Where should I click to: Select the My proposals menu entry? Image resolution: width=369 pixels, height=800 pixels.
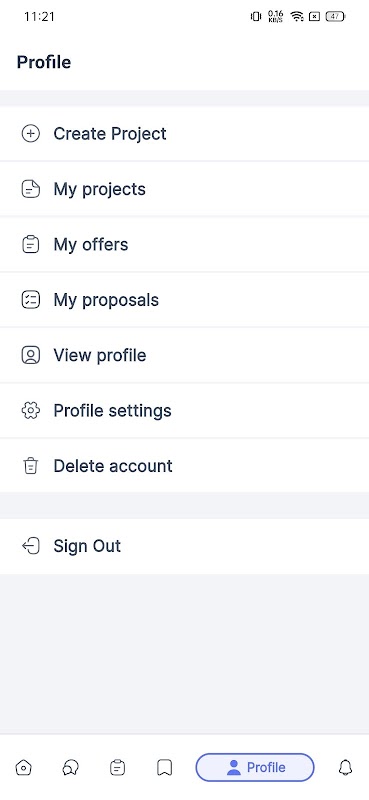pyautogui.click(x=184, y=300)
